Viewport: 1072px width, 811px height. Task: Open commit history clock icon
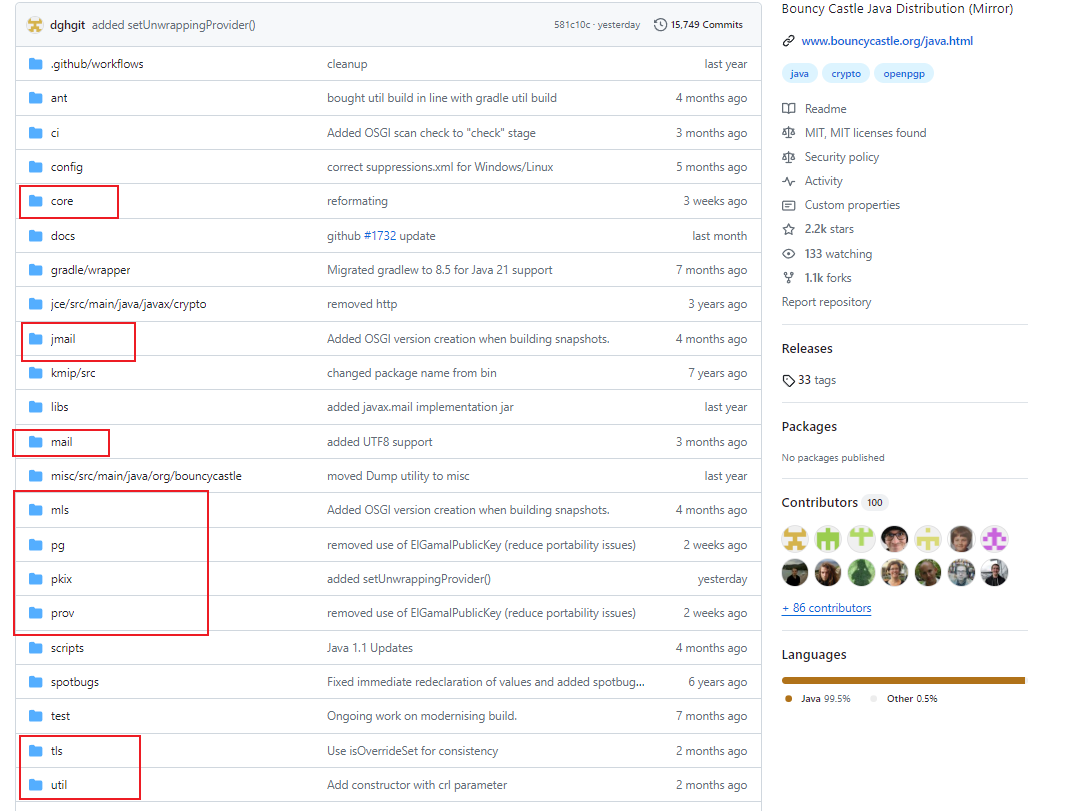tap(660, 25)
